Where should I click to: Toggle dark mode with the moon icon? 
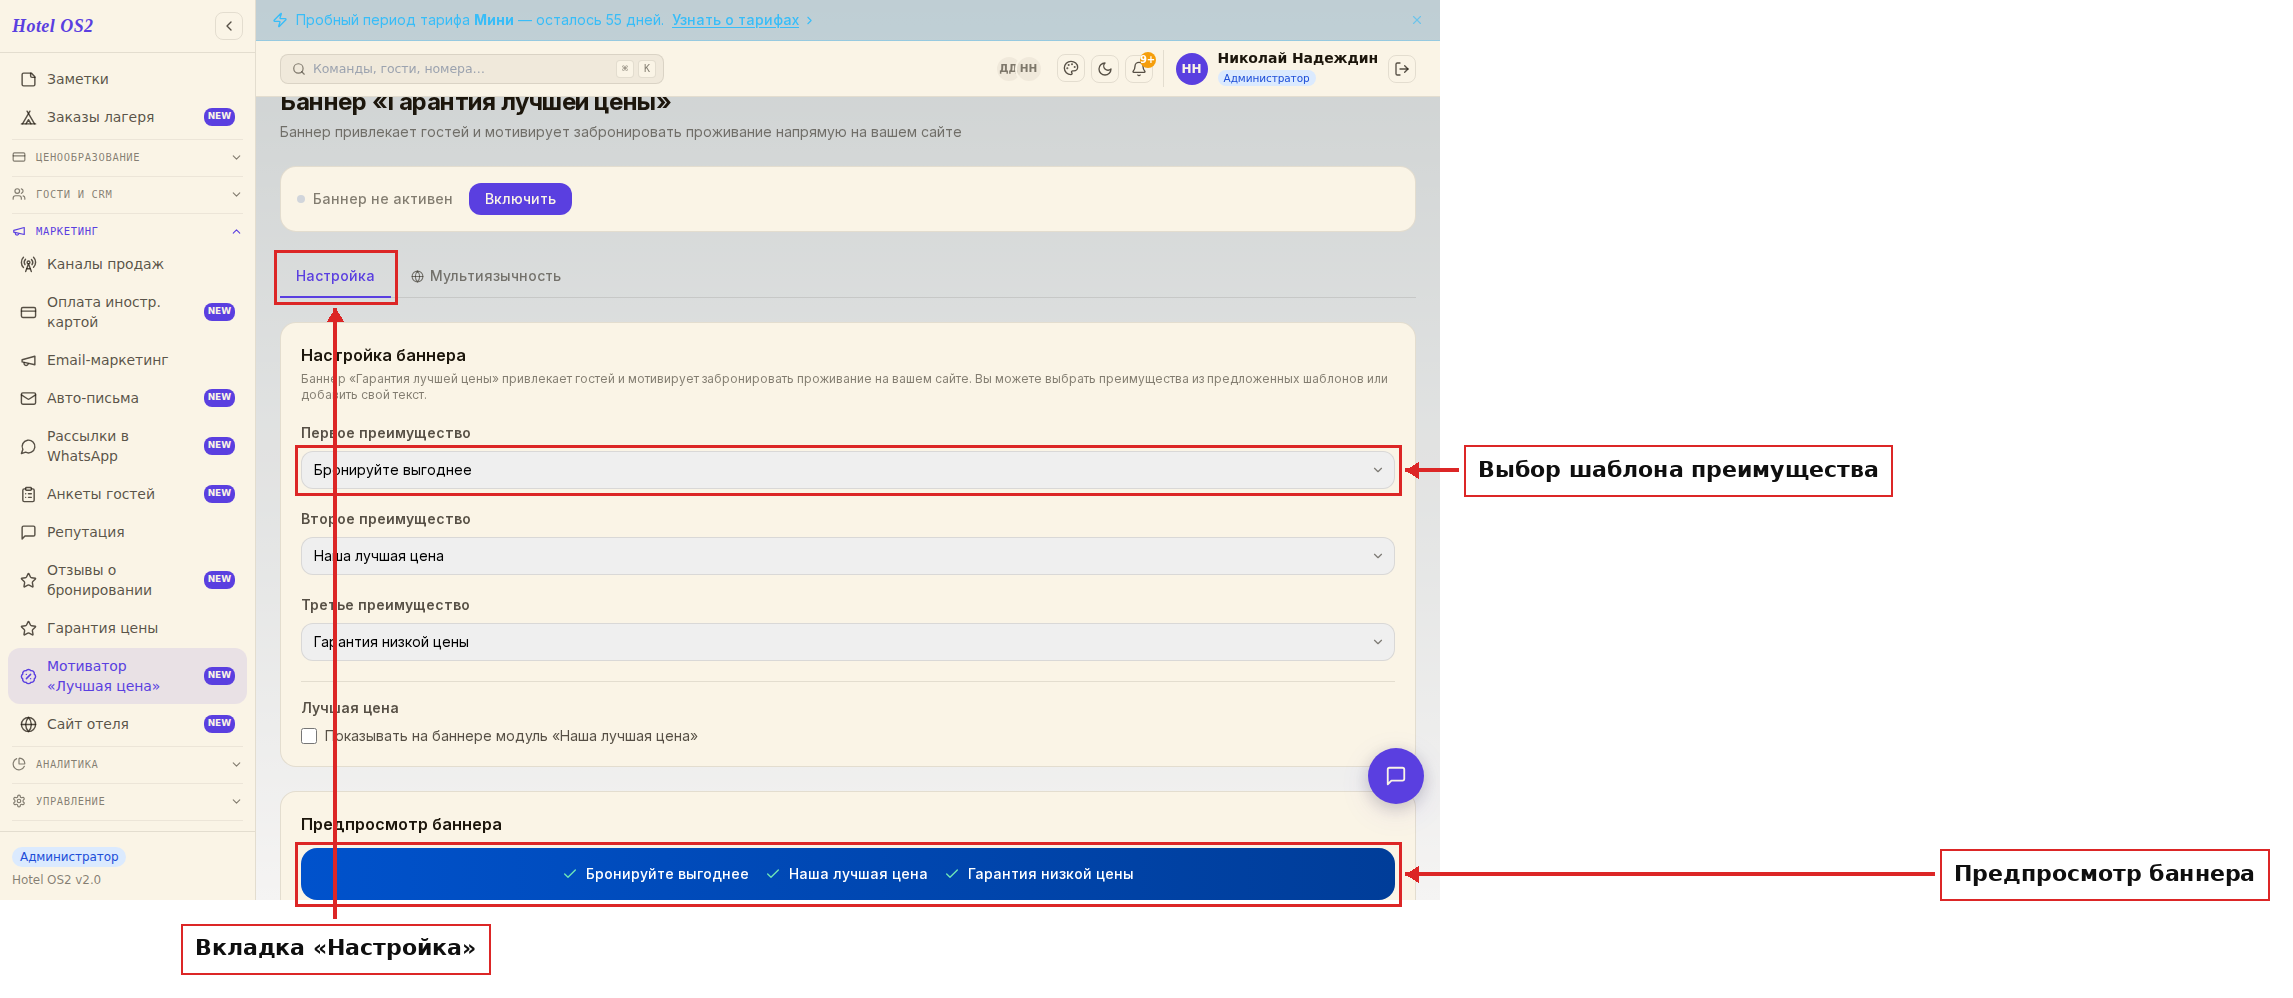1105,69
